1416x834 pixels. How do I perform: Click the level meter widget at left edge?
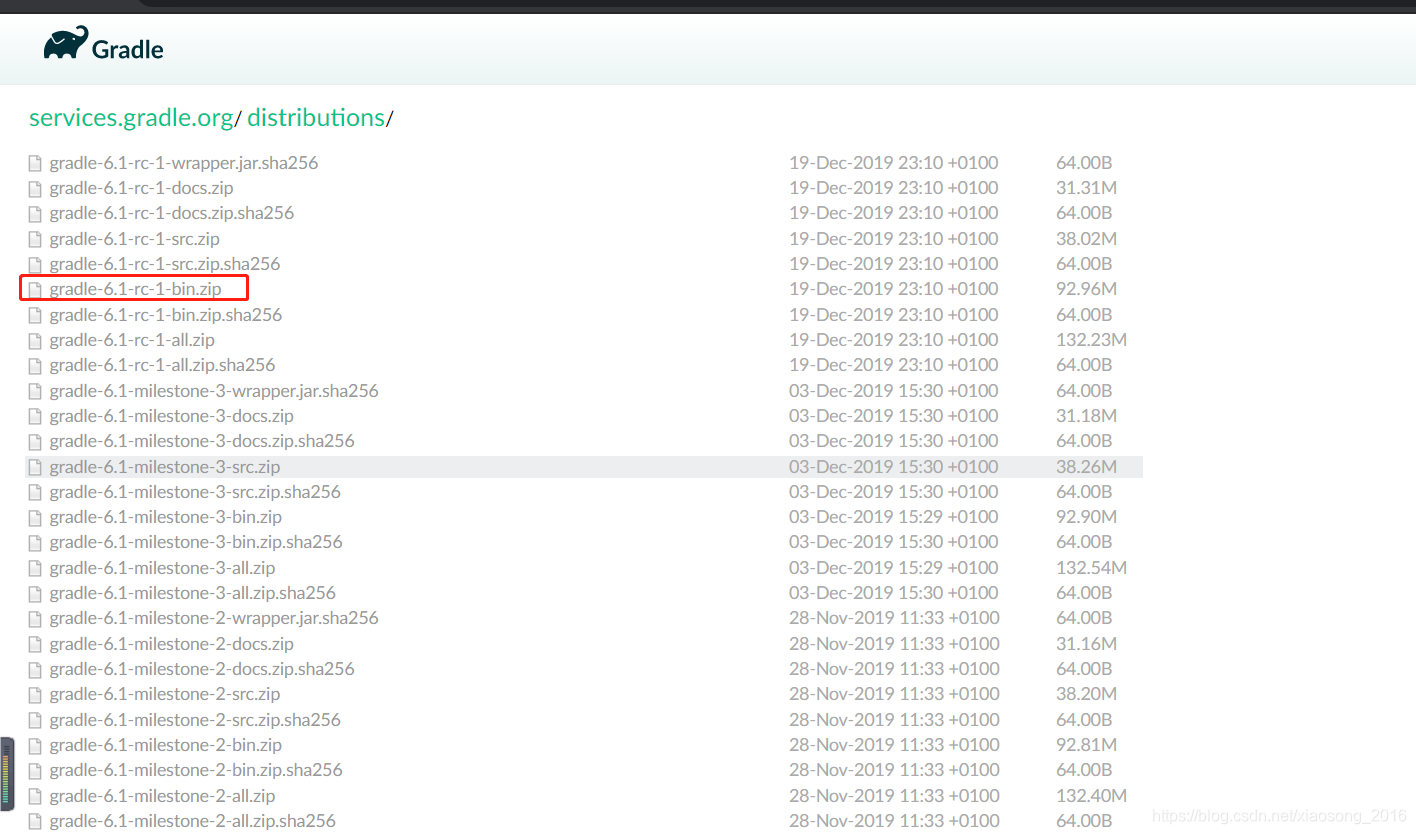coord(7,773)
